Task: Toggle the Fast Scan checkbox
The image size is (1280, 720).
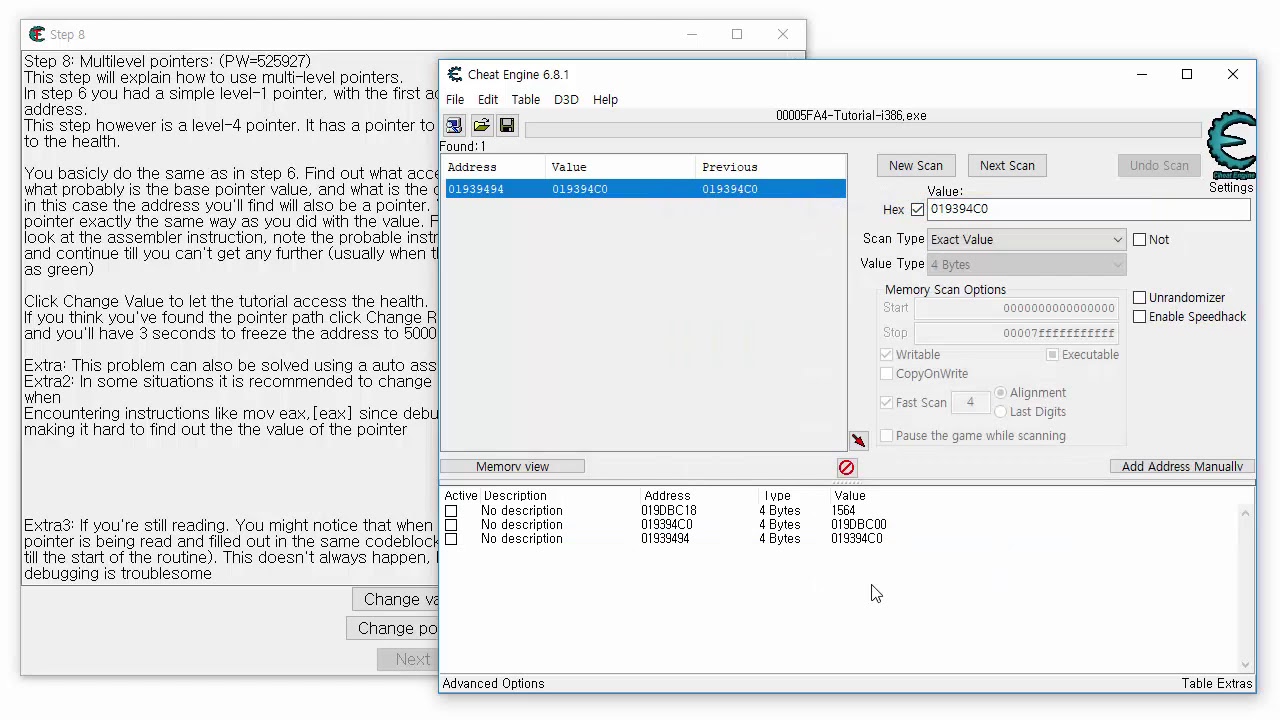Action: point(886,402)
